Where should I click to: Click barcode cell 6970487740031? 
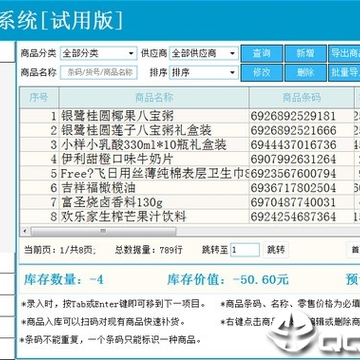coord(302,202)
